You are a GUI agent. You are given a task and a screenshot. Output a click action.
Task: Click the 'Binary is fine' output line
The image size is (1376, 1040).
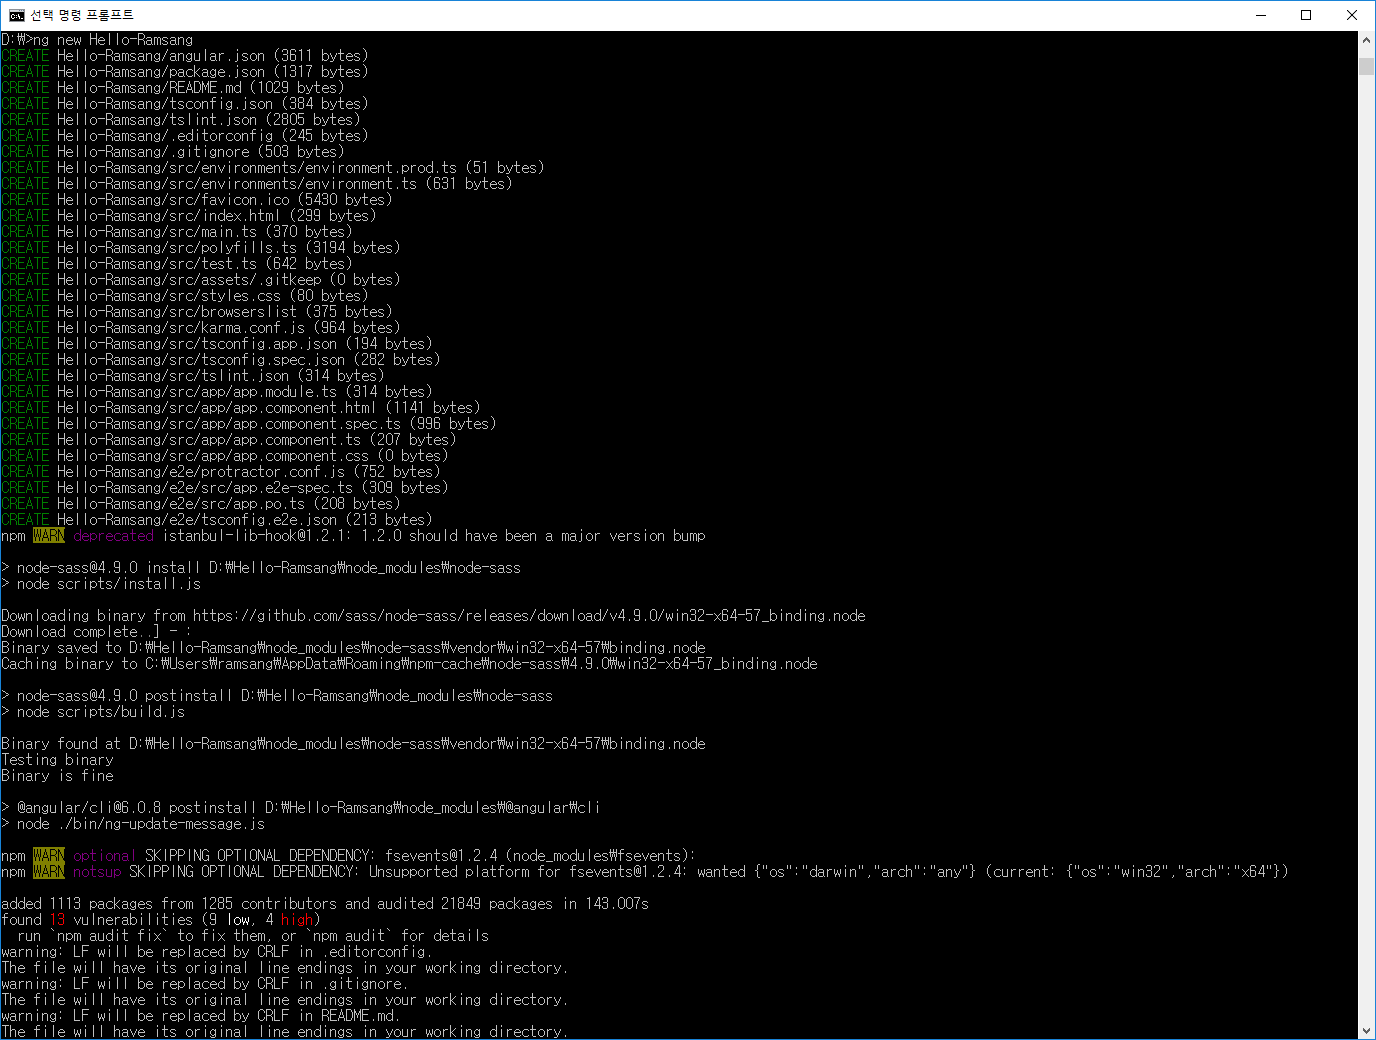click(x=57, y=776)
